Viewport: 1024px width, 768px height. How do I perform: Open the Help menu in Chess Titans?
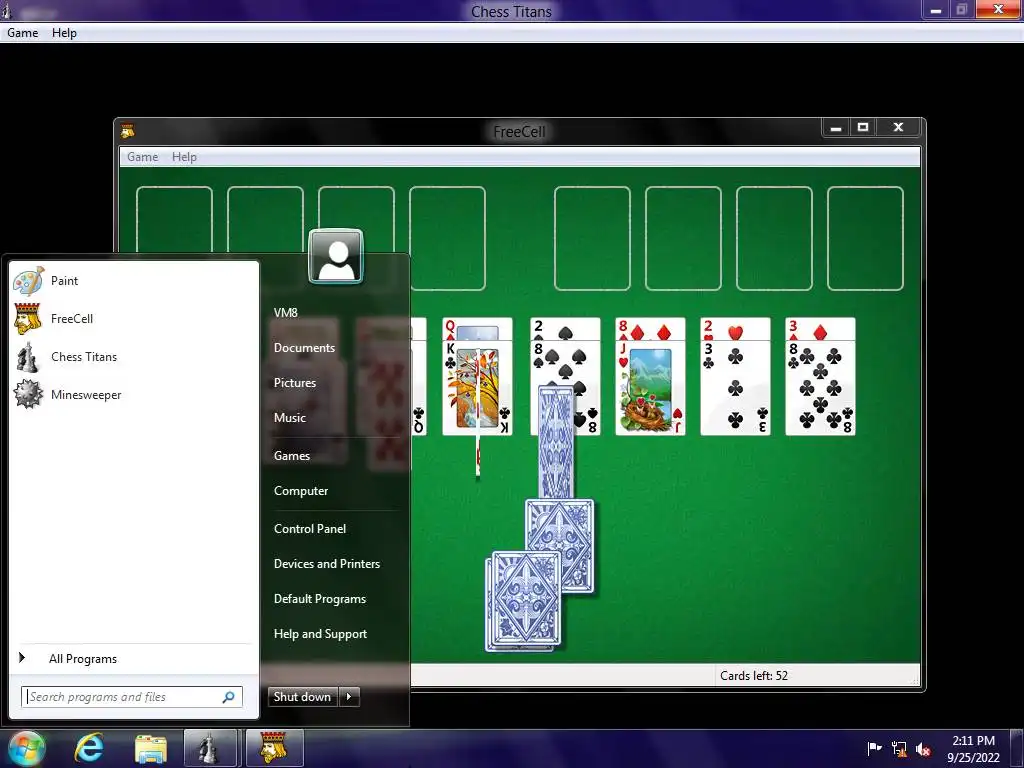point(64,33)
